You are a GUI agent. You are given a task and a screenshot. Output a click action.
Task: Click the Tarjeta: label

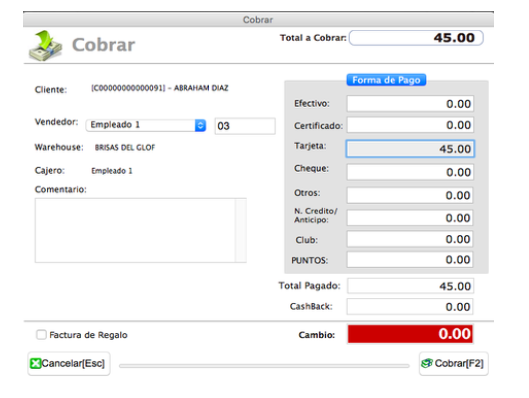pyautogui.click(x=310, y=146)
